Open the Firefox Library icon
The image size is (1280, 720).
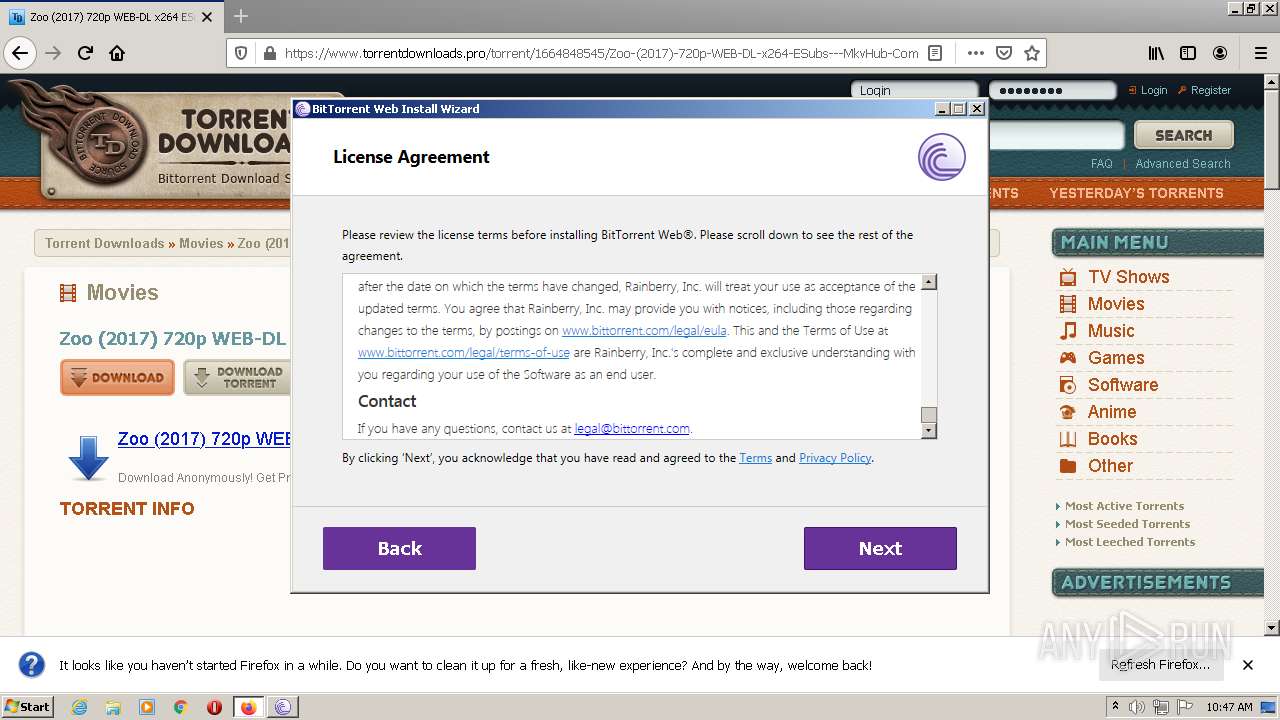click(1156, 53)
